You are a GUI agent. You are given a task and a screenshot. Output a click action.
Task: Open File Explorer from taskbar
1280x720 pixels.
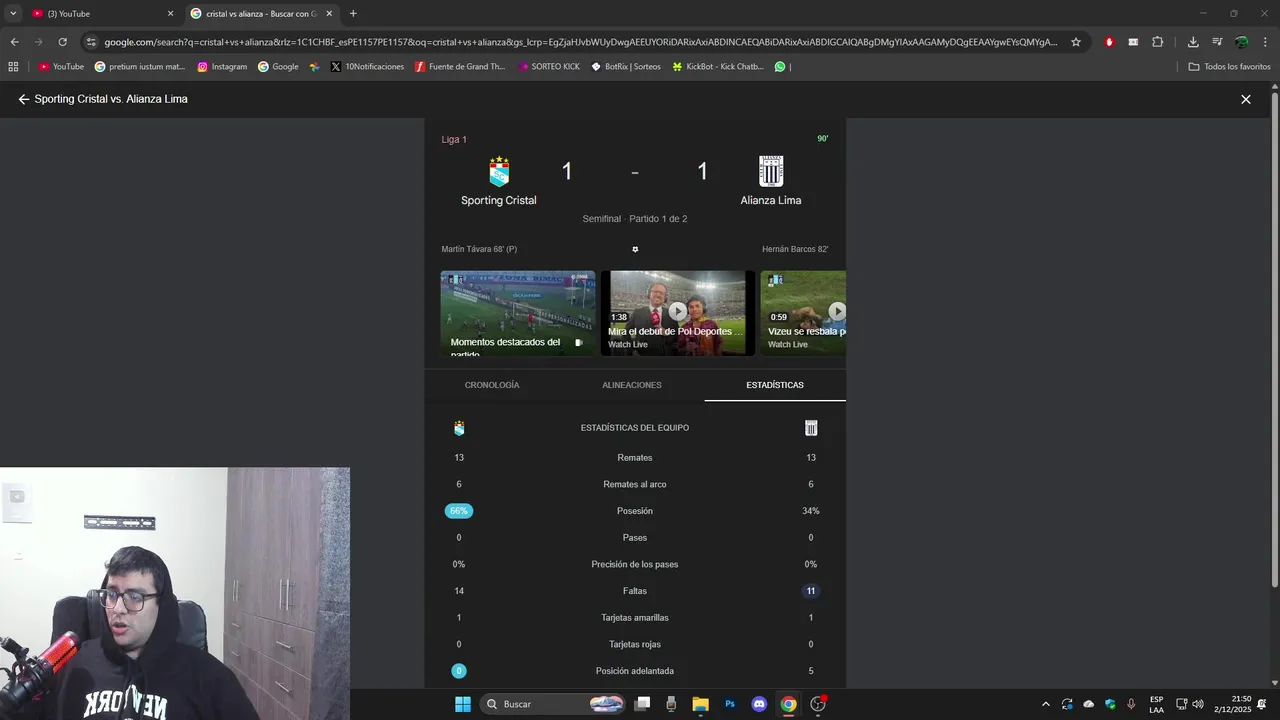[x=700, y=704]
